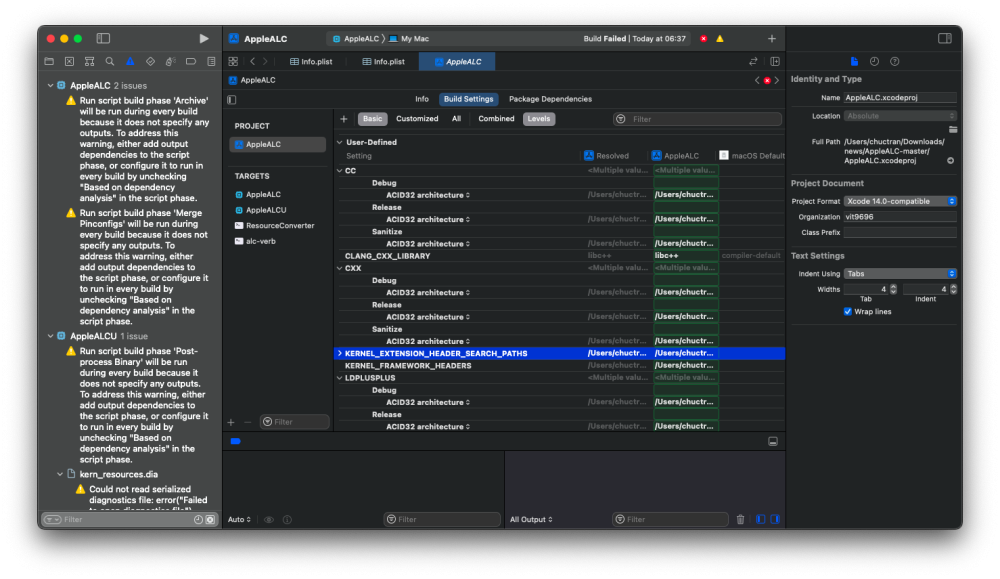Select the Basic settings filter
Viewport: 1000px width, 579px height.
(x=372, y=119)
